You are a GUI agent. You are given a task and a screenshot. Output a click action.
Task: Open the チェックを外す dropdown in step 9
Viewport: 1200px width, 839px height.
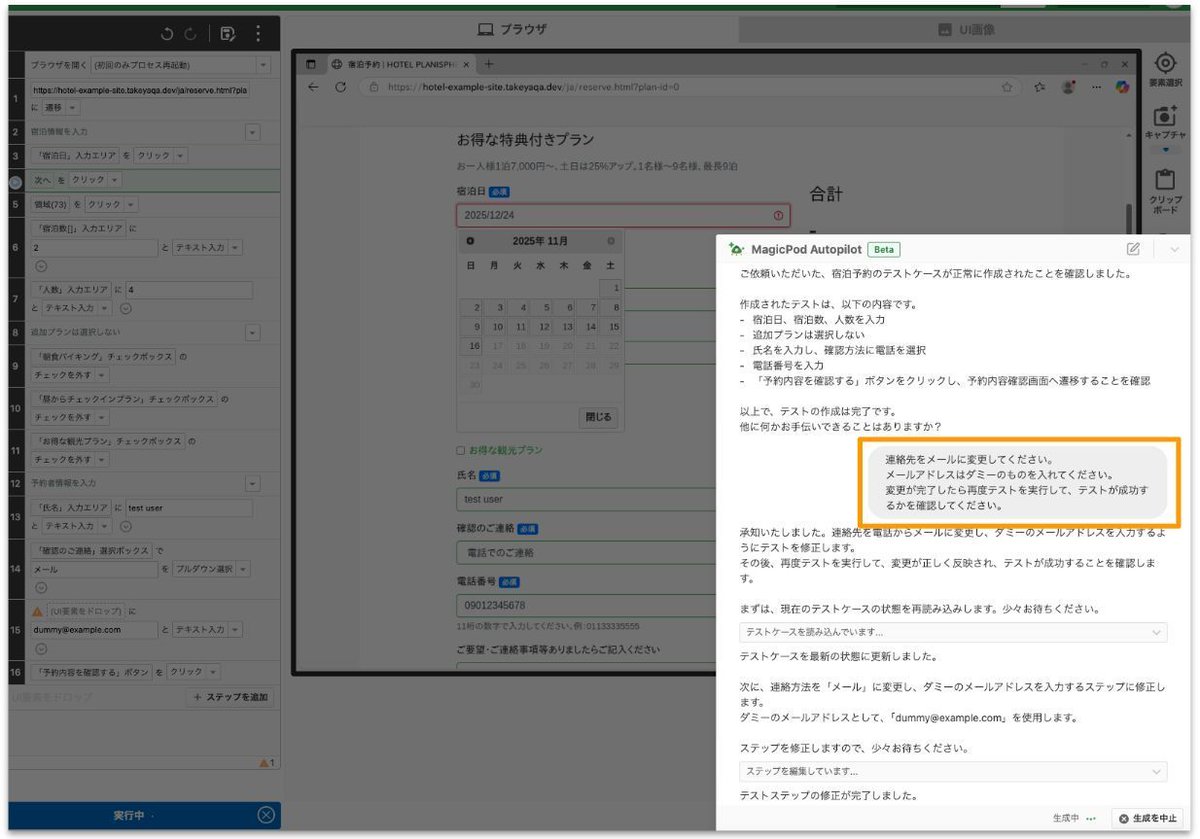(70, 375)
